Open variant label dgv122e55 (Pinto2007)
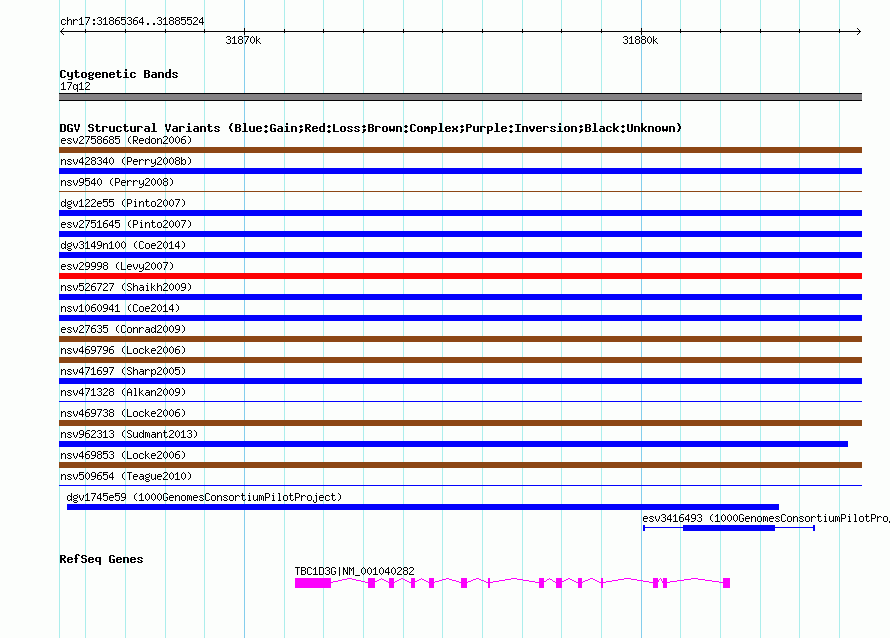Image resolution: width=890 pixels, height=638 pixels. pos(123,203)
